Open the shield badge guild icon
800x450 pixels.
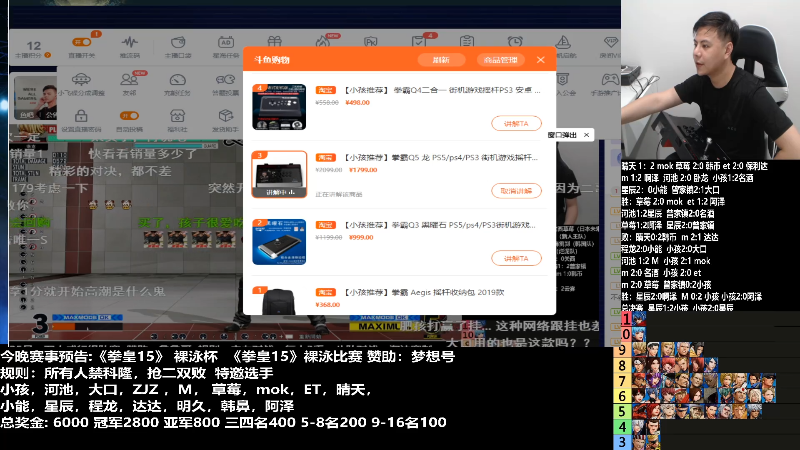point(563,80)
